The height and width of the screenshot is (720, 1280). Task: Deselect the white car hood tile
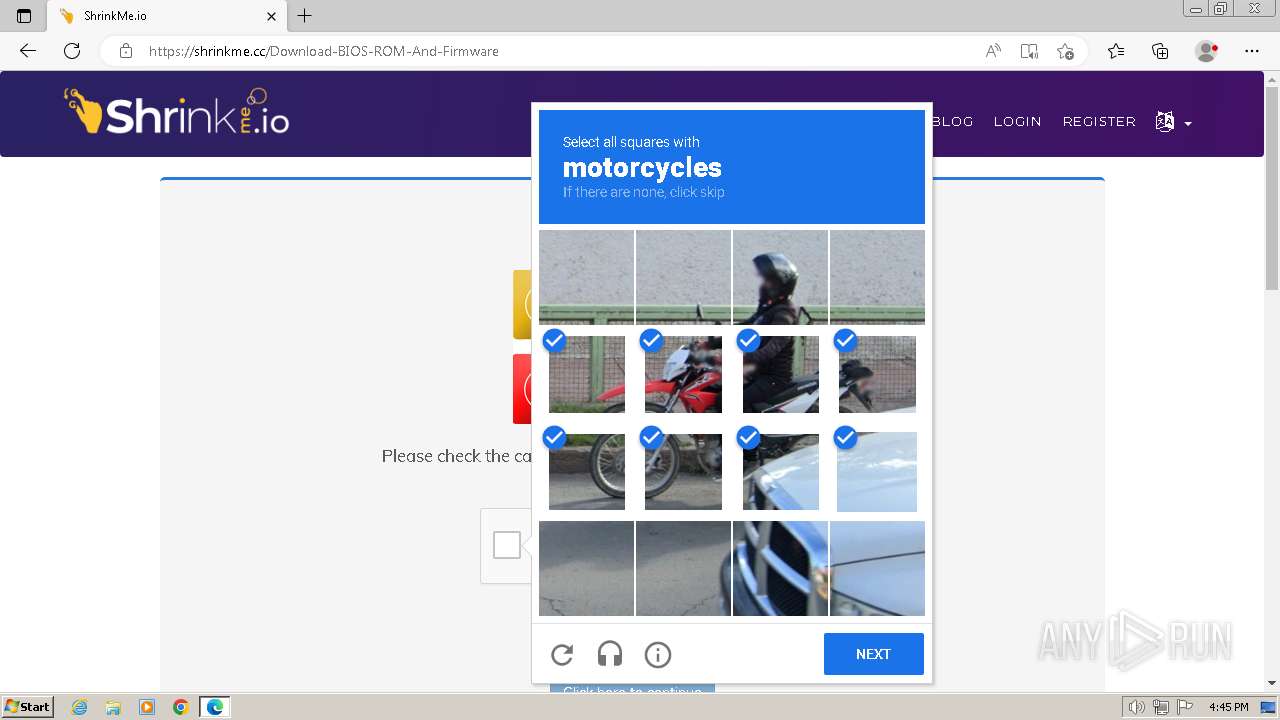tap(877, 471)
